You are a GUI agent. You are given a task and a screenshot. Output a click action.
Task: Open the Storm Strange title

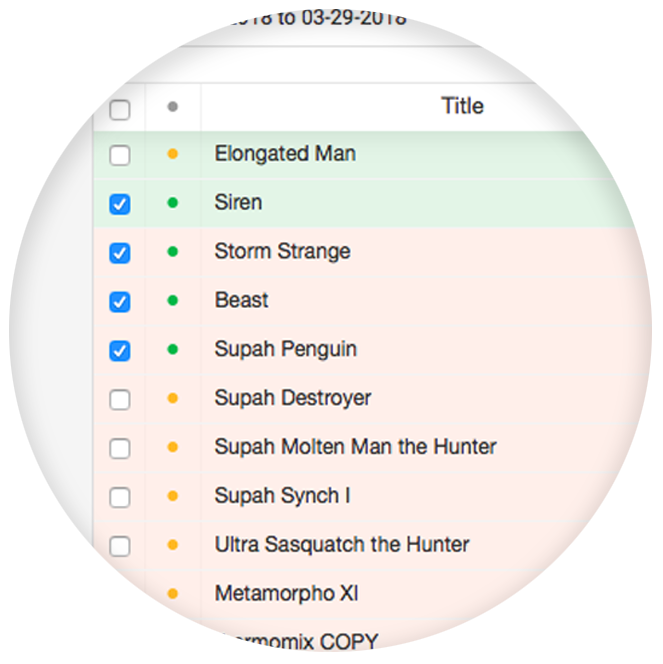(x=282, y=252)
